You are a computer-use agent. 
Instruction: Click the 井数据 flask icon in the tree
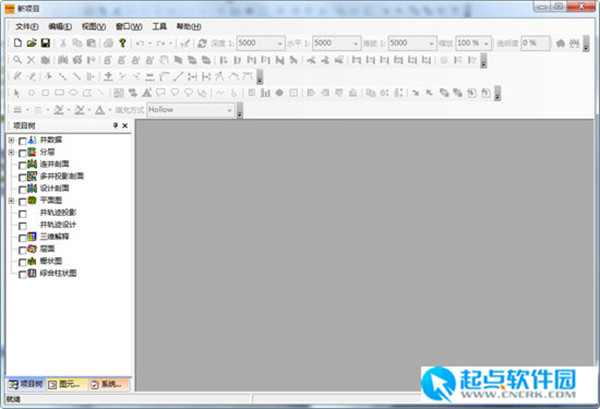(32, 140)
